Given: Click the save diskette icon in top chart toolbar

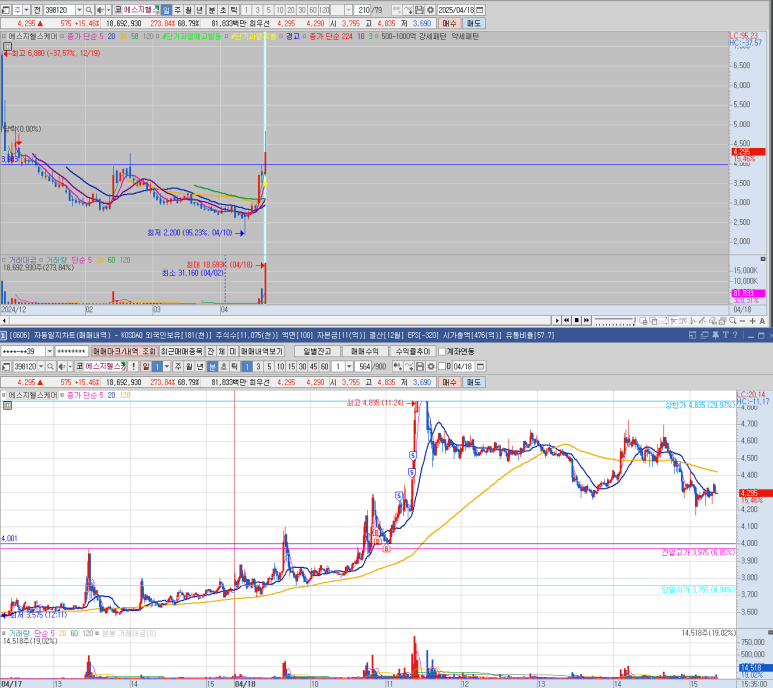Looking at the screenshot, I should (x=420, y=10).
